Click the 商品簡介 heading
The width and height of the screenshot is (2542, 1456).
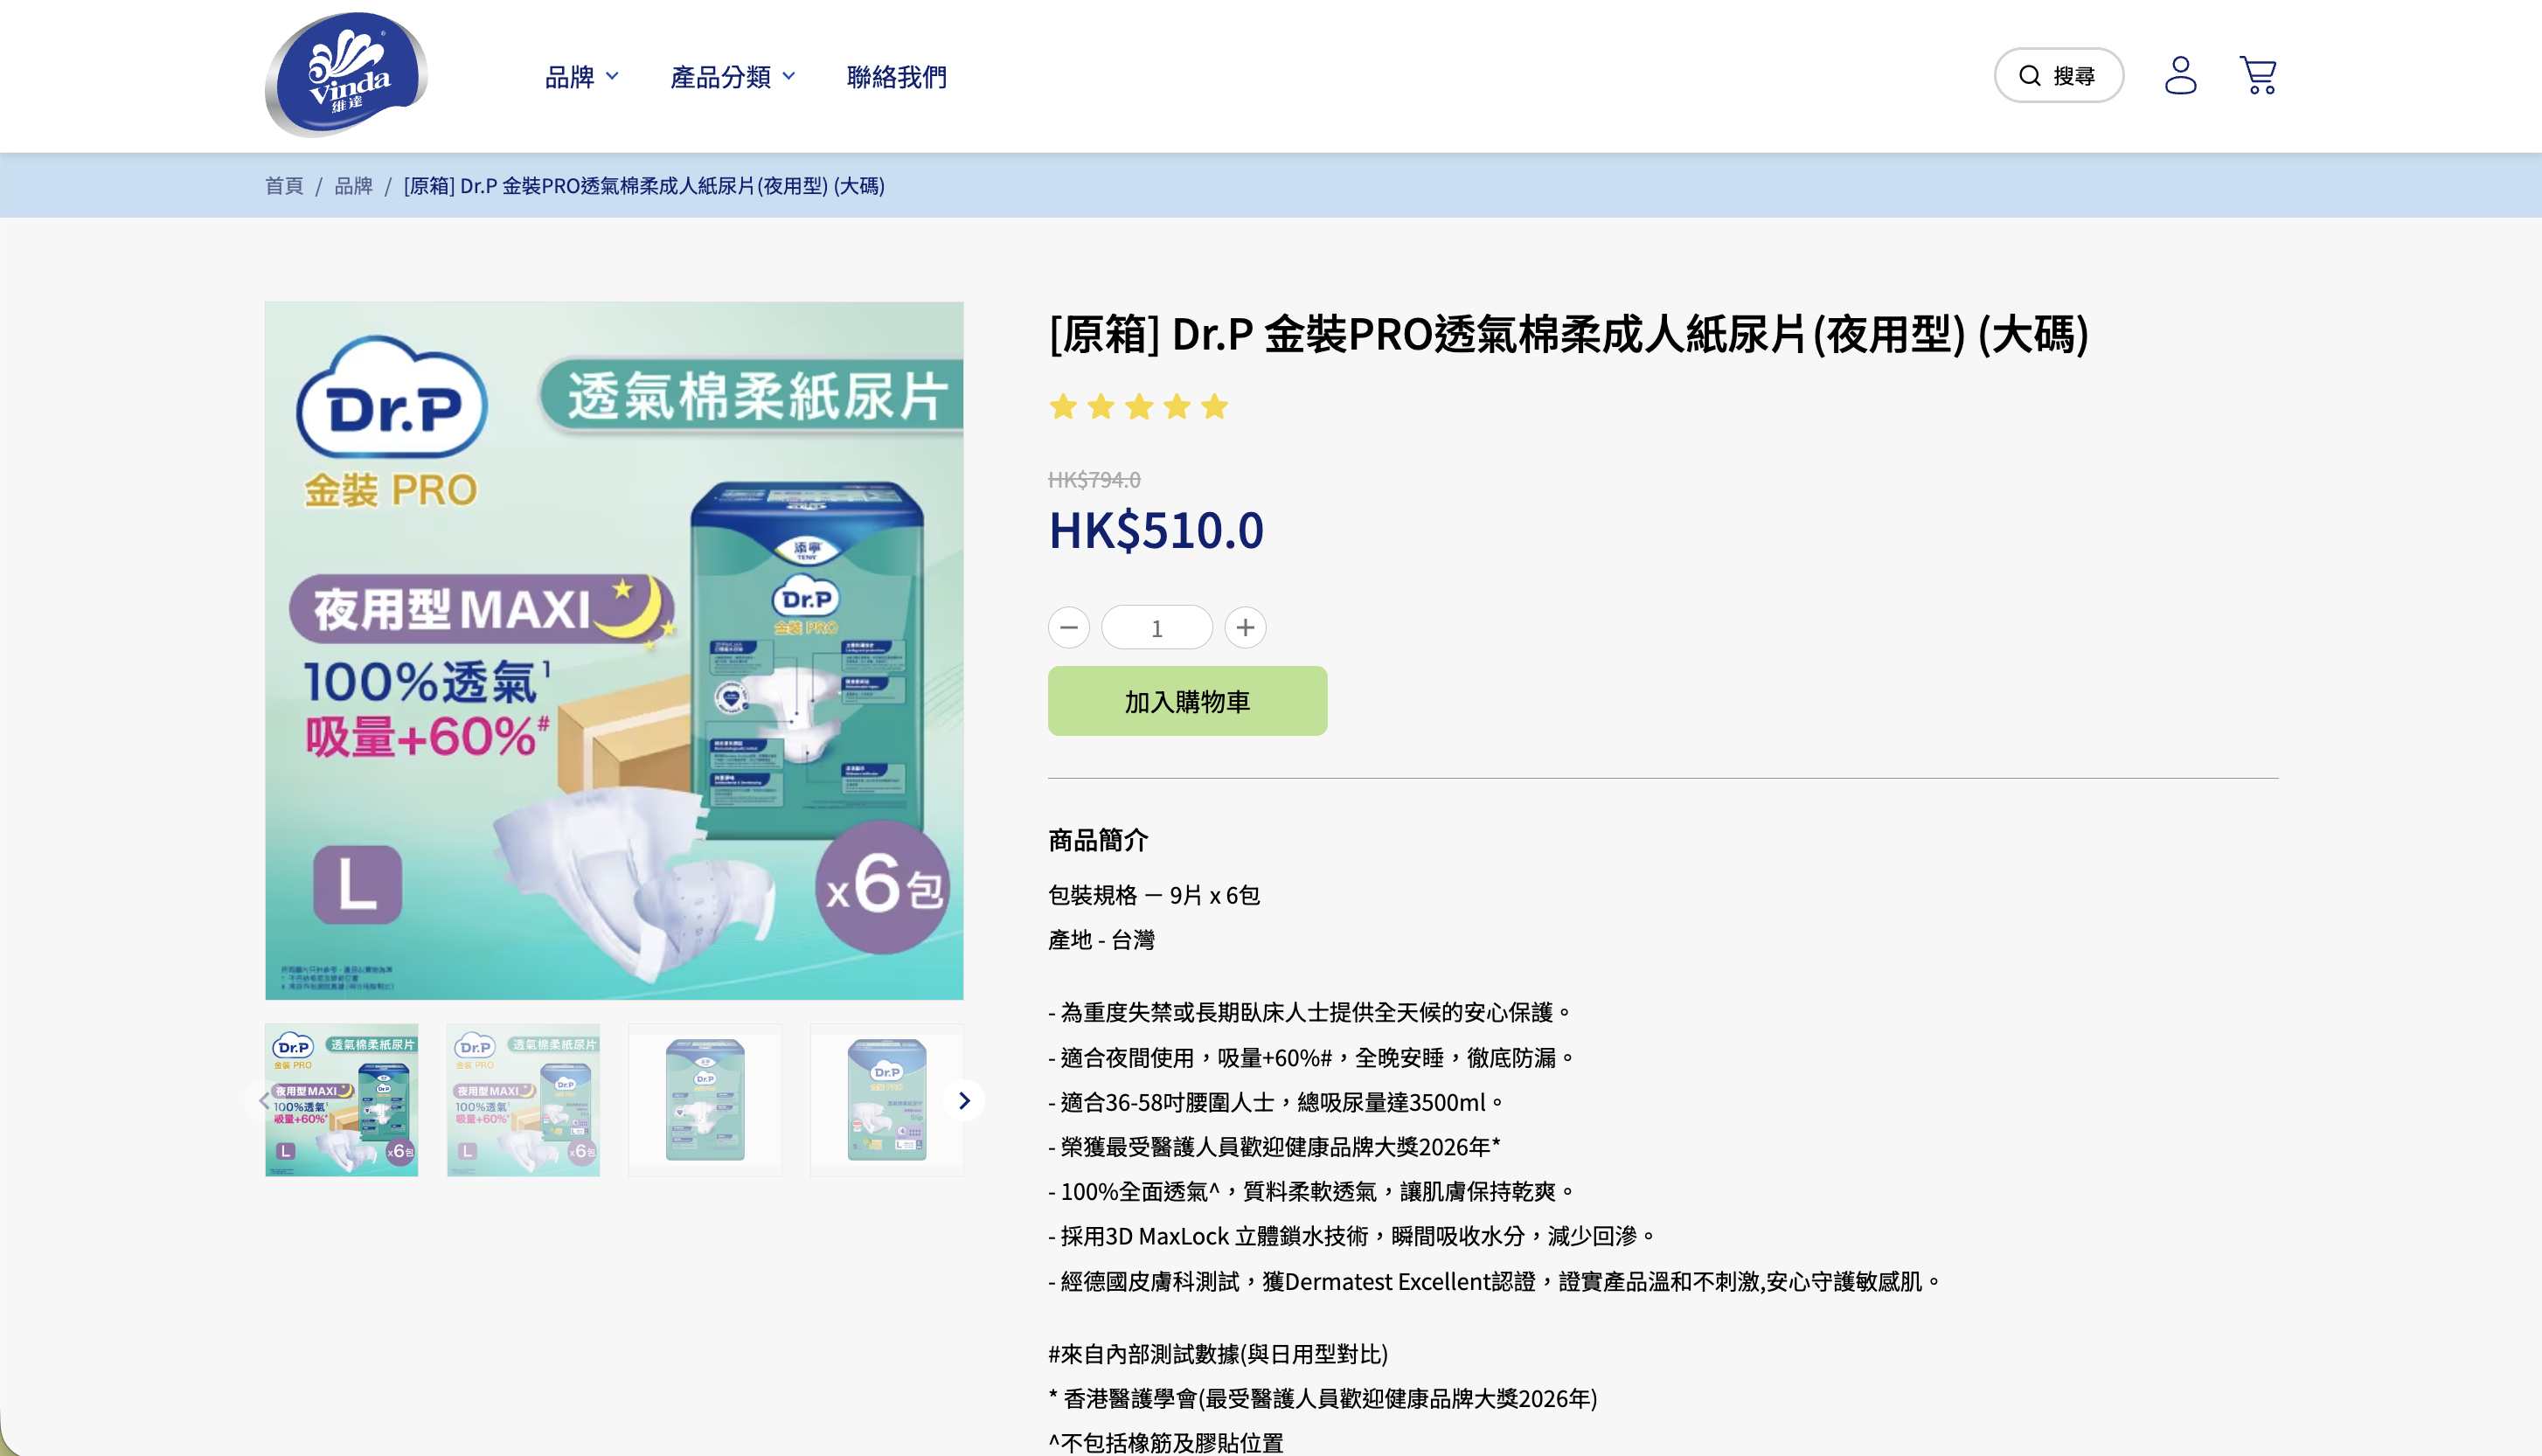[x=1098, y=840]
